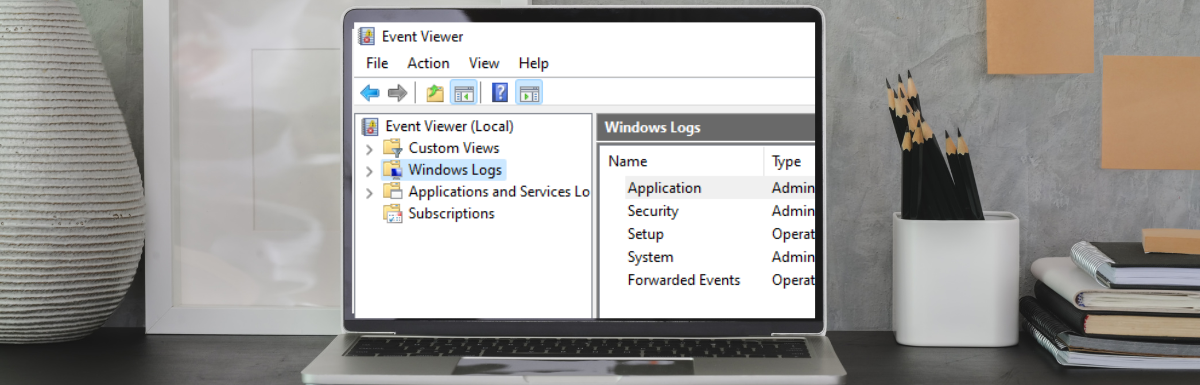Select Windows Logs in the tree

[455, 170]
